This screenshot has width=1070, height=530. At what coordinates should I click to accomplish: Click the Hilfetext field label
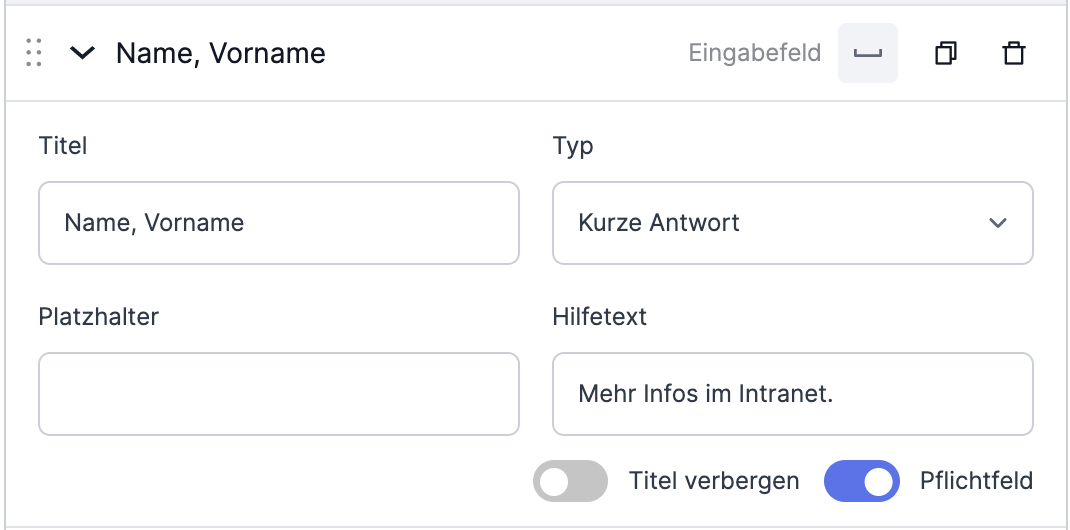pyautogui.click(x=600, y=316)
